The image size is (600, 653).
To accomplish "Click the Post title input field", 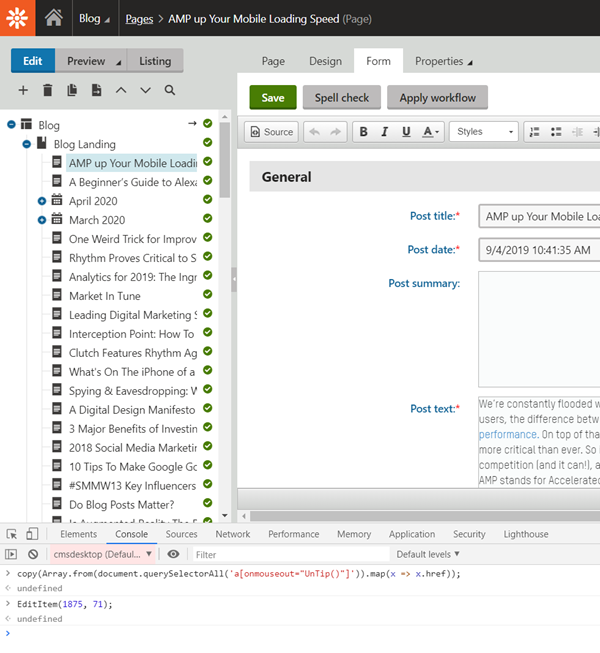I will click(x=539, y=216).
